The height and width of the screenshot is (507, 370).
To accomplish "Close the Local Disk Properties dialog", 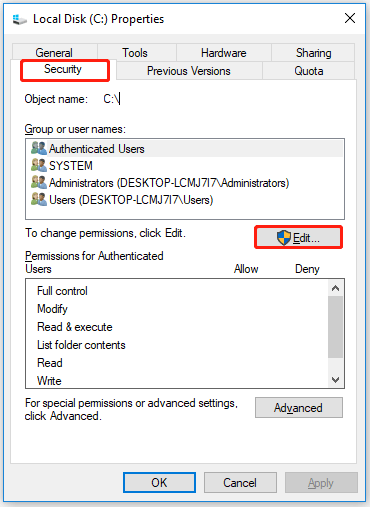I will pyautogui.click(x=350, y=18).
